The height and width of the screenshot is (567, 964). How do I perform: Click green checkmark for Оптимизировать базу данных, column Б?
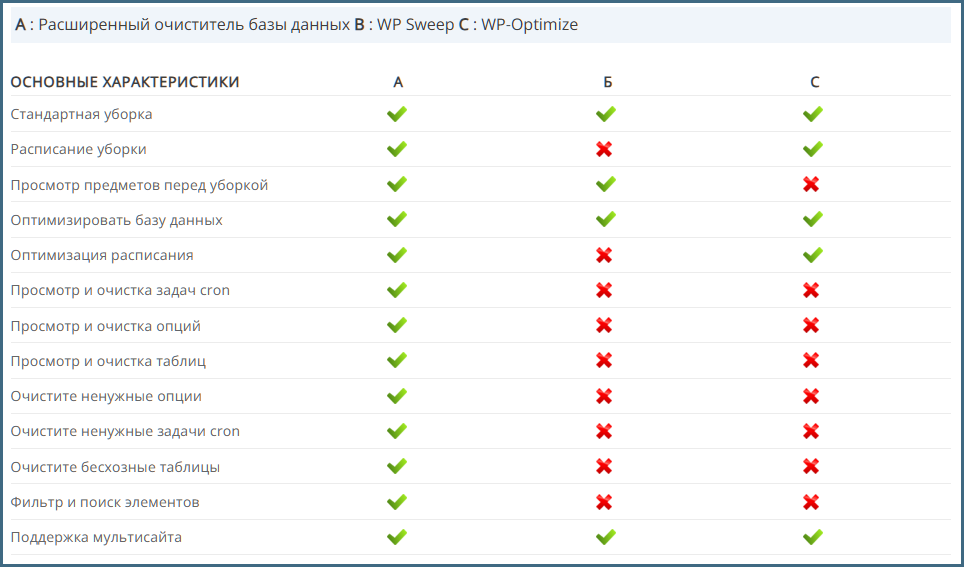[605, 219]
